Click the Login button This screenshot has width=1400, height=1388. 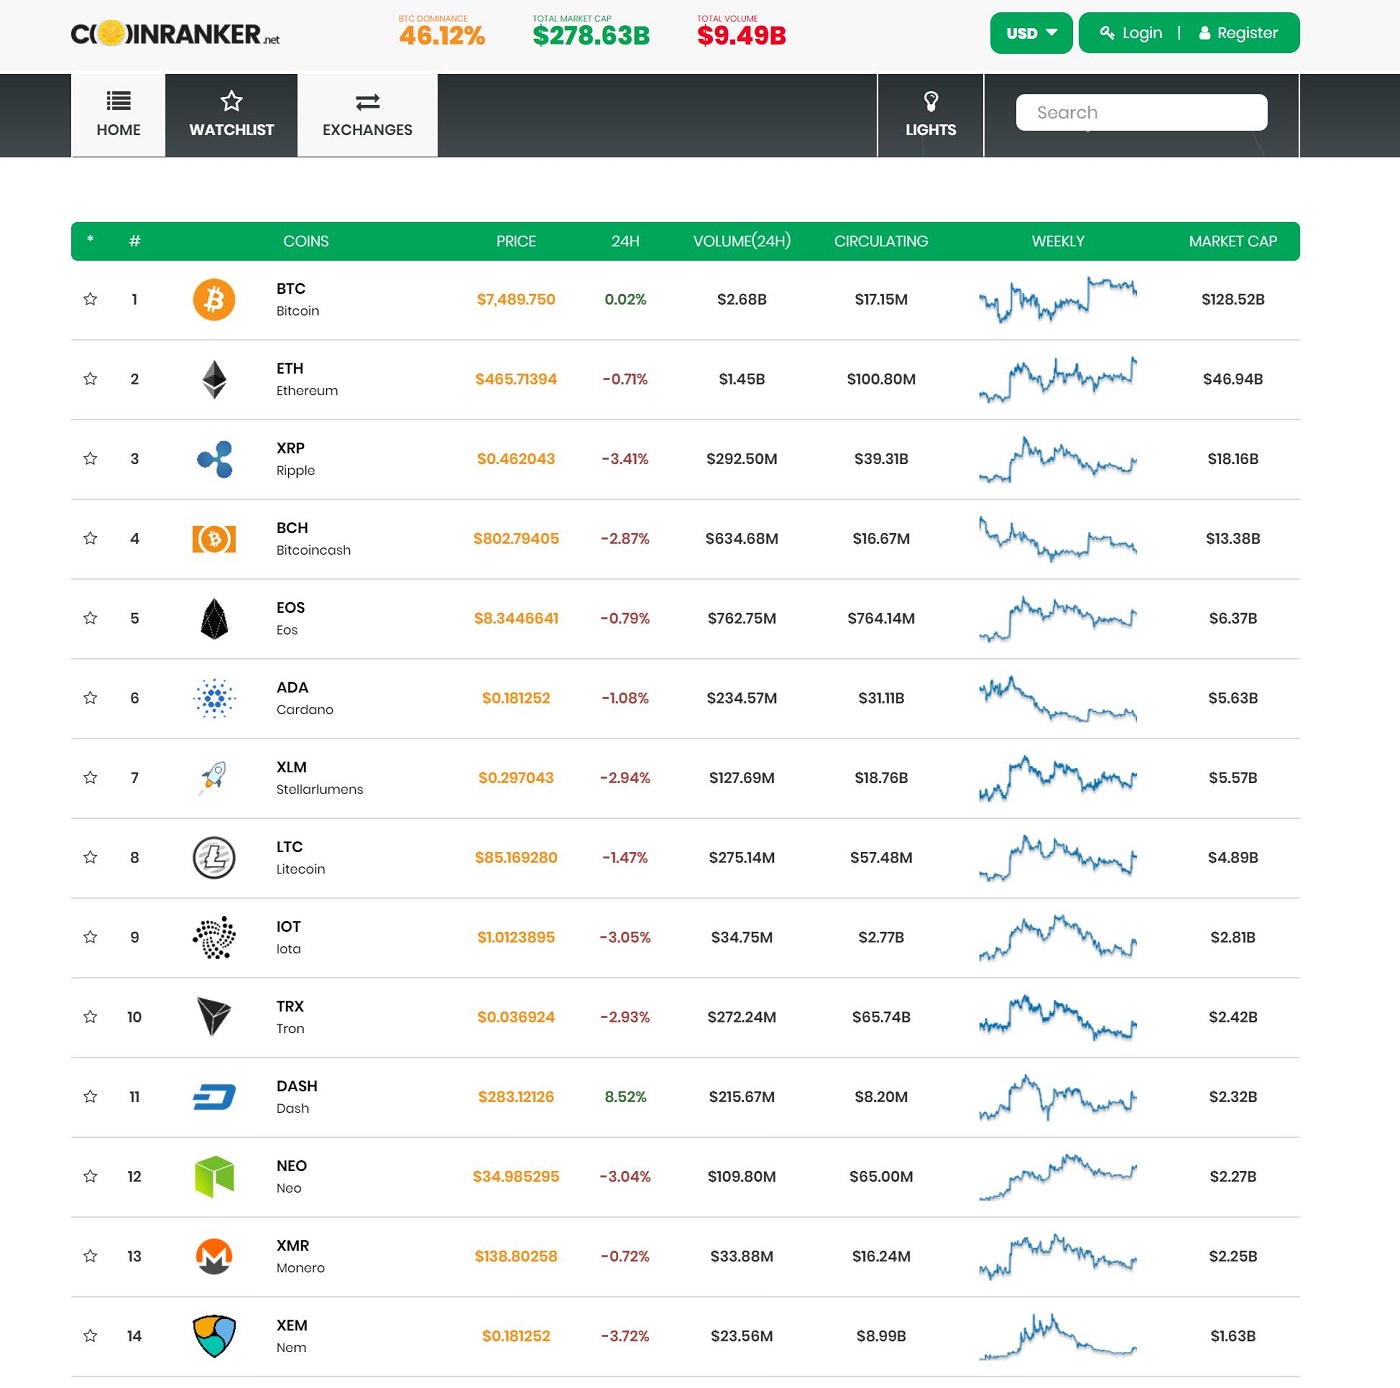coord(1131,33)
